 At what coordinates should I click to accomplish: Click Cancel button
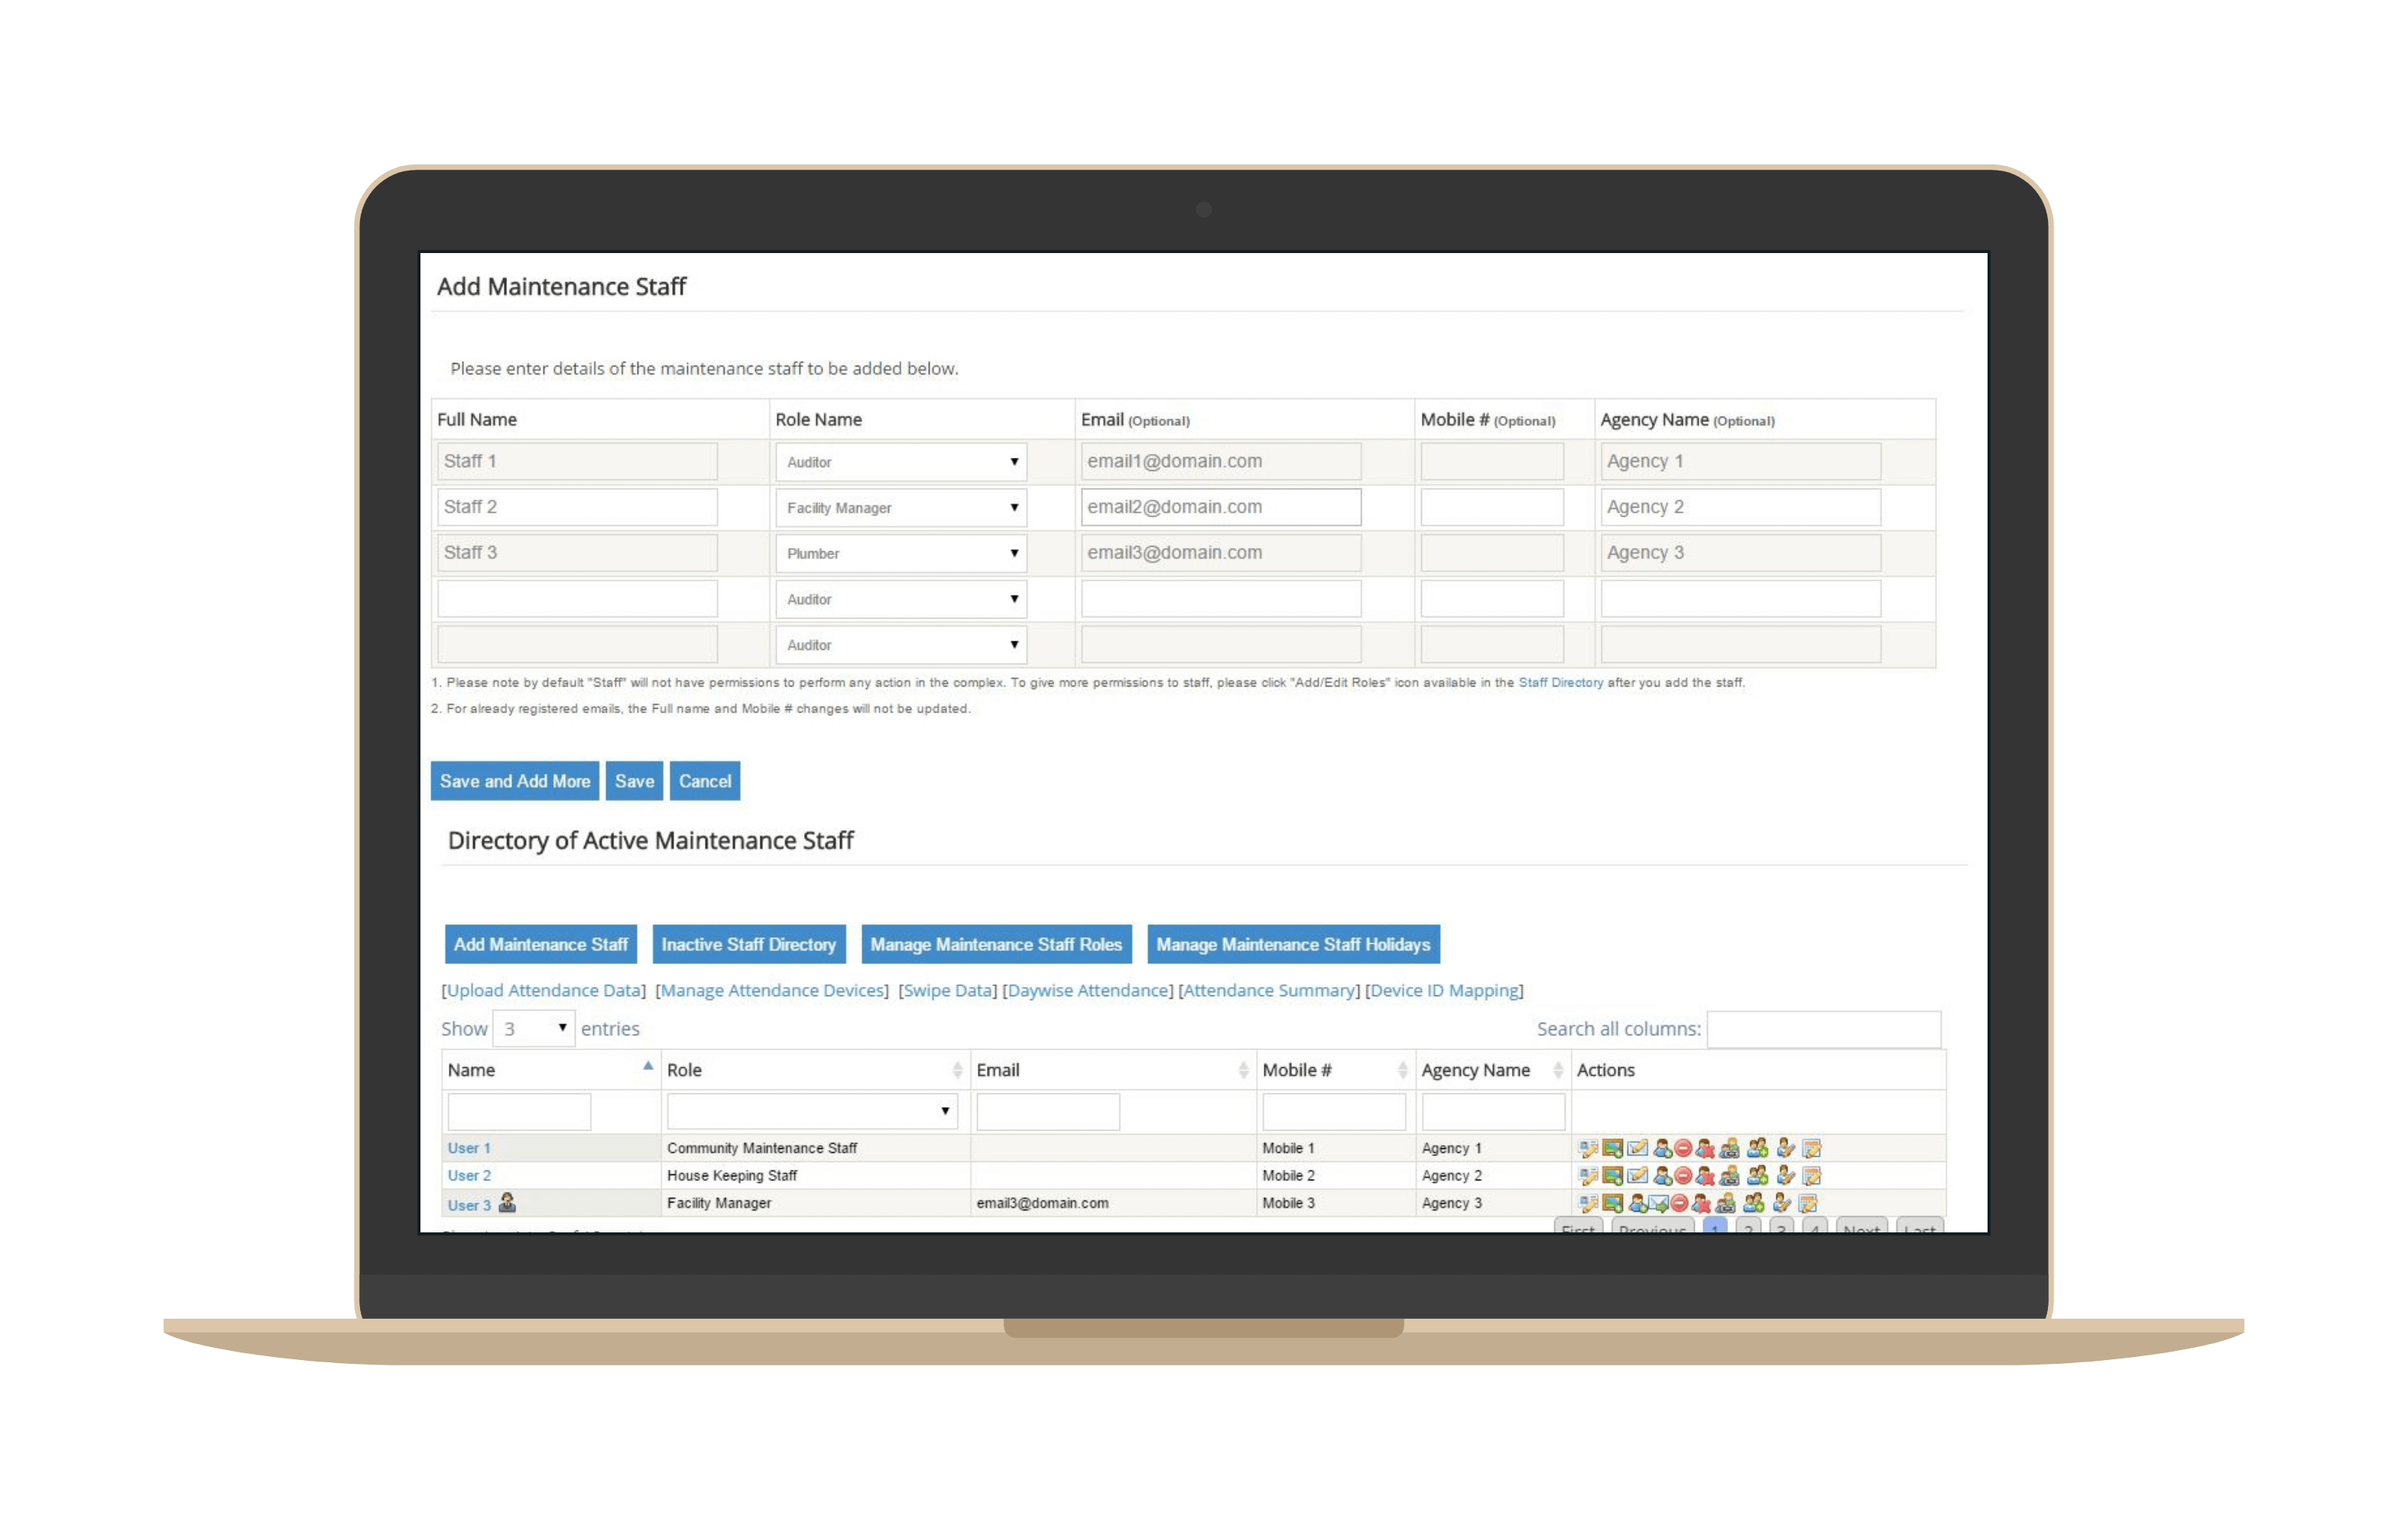[x=704, y=781]
